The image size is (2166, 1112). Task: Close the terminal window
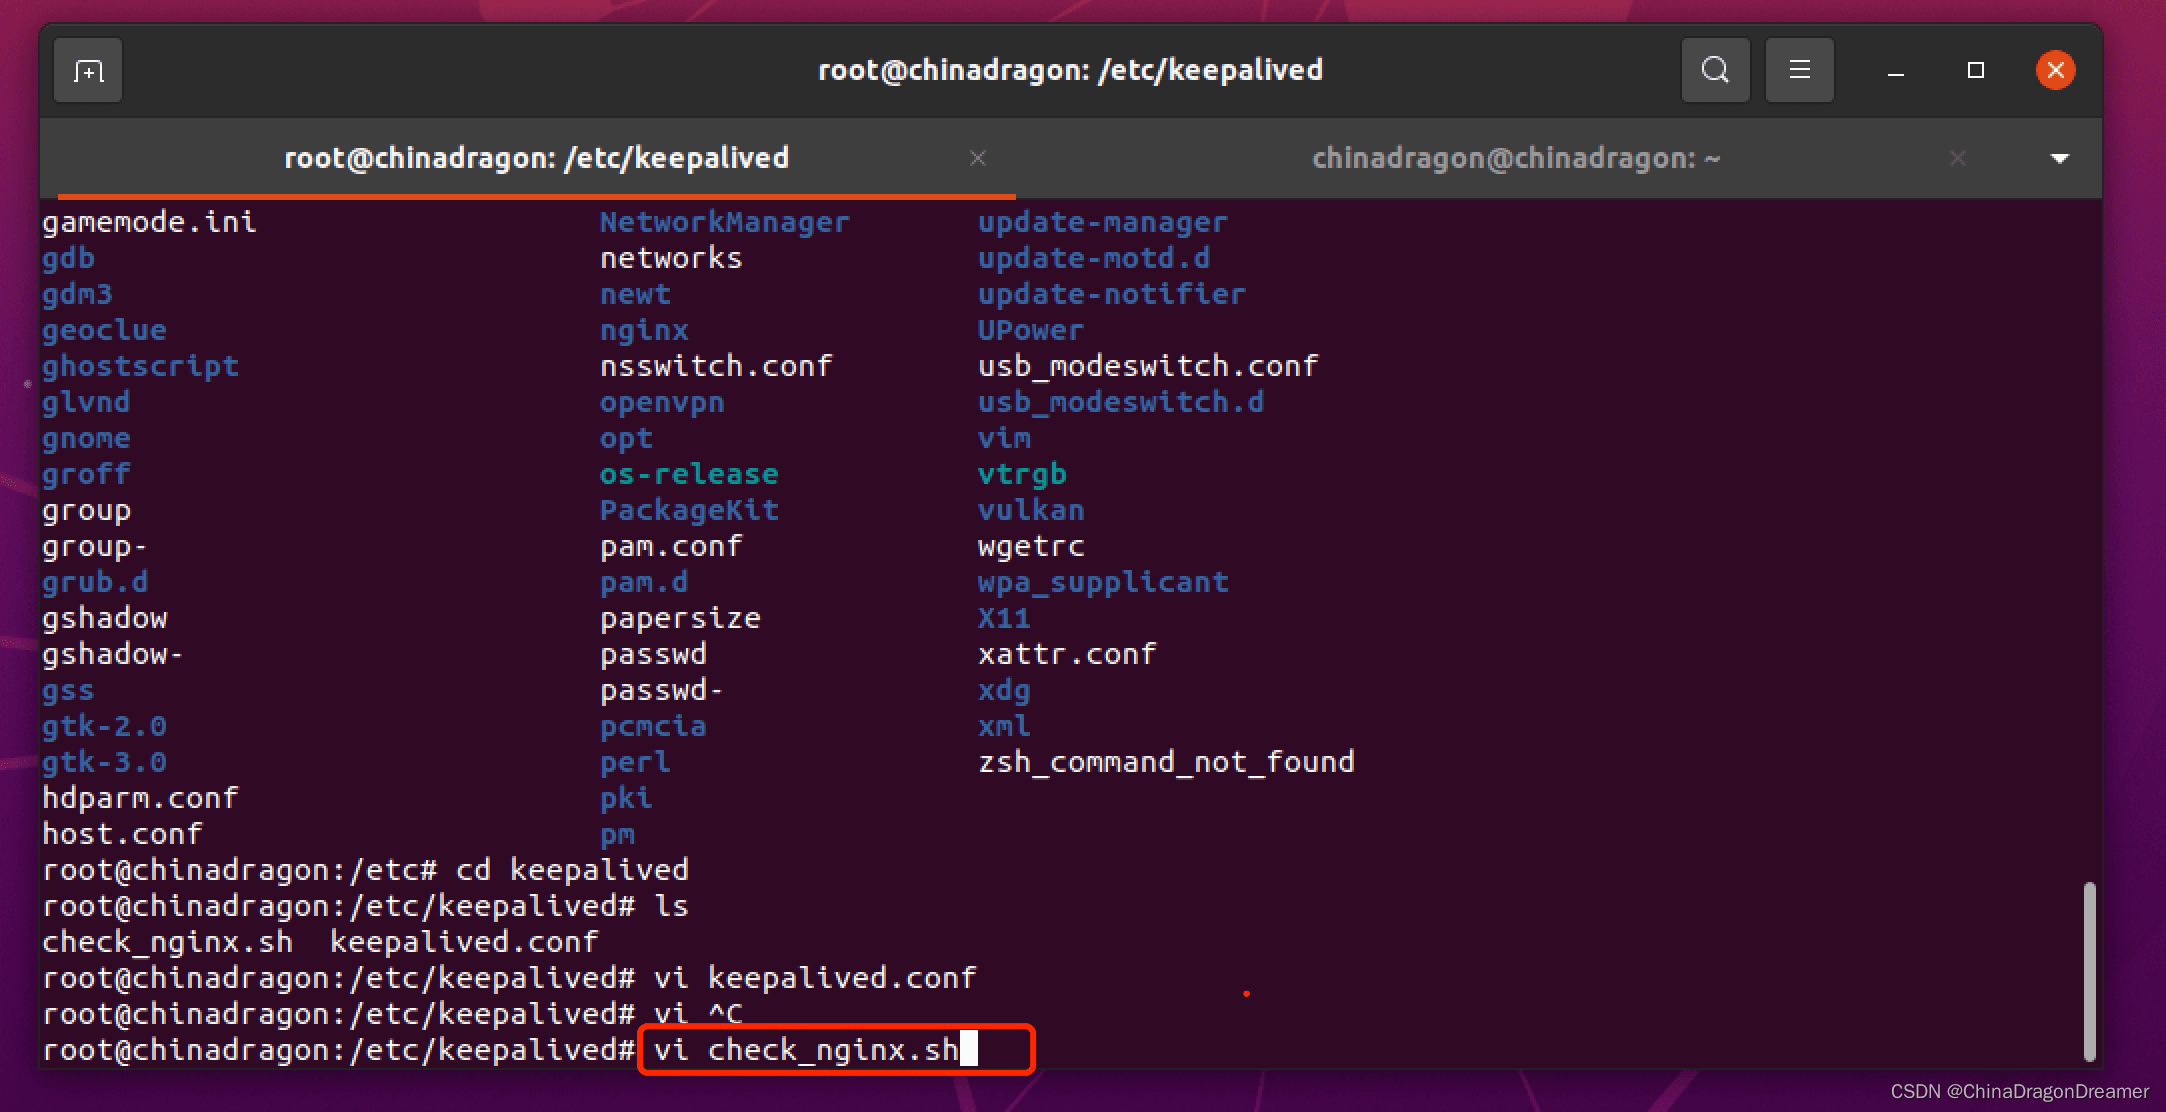click(x=2055, y=70)
